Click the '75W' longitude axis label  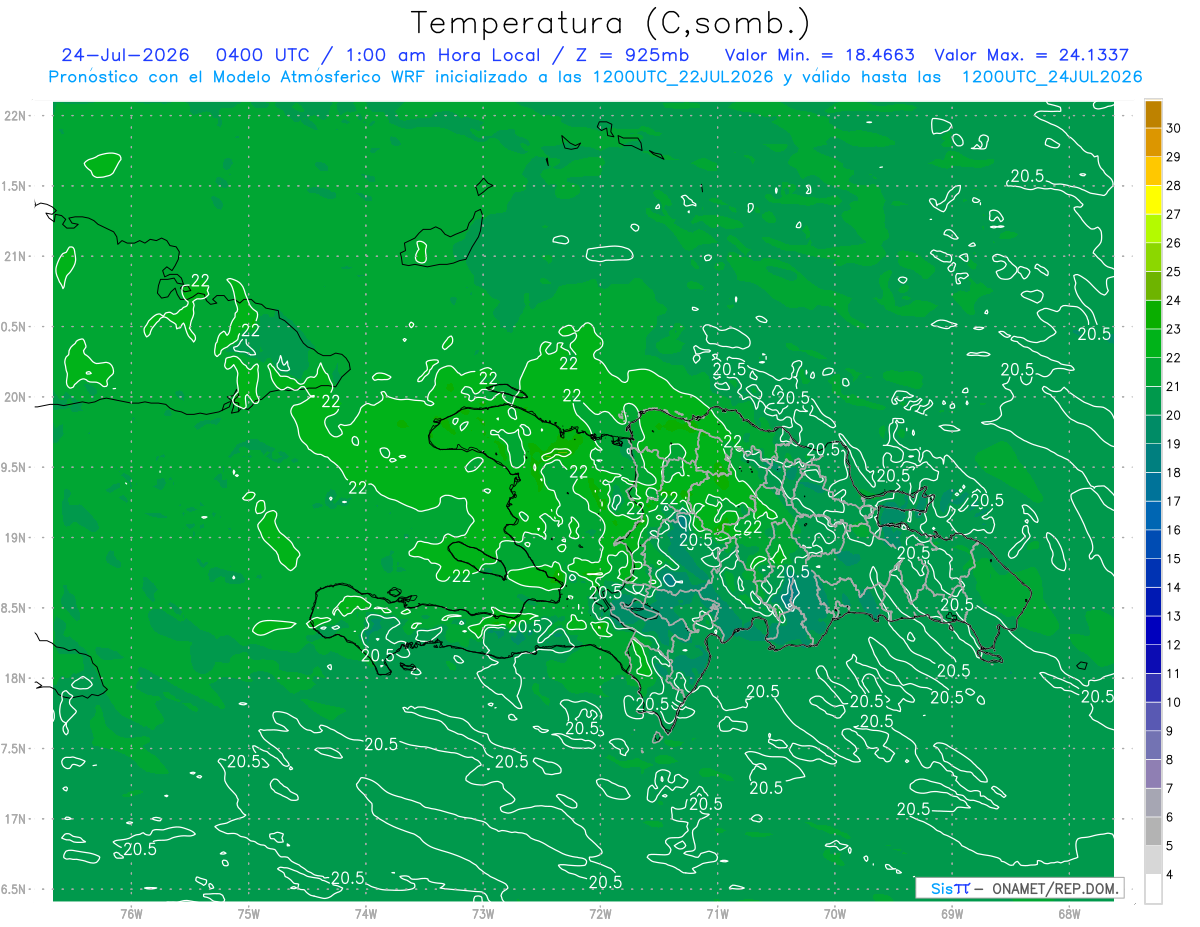[249, 912]
